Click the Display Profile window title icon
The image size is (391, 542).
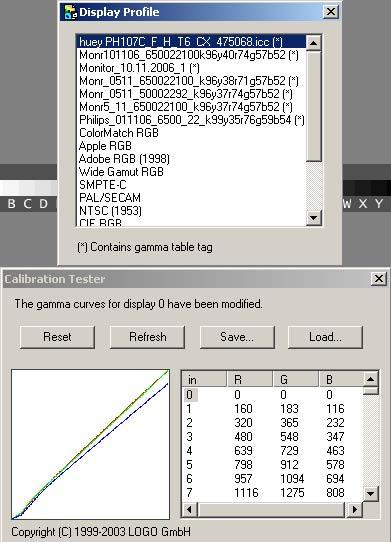pyautogui.click(x=71, y=12)
